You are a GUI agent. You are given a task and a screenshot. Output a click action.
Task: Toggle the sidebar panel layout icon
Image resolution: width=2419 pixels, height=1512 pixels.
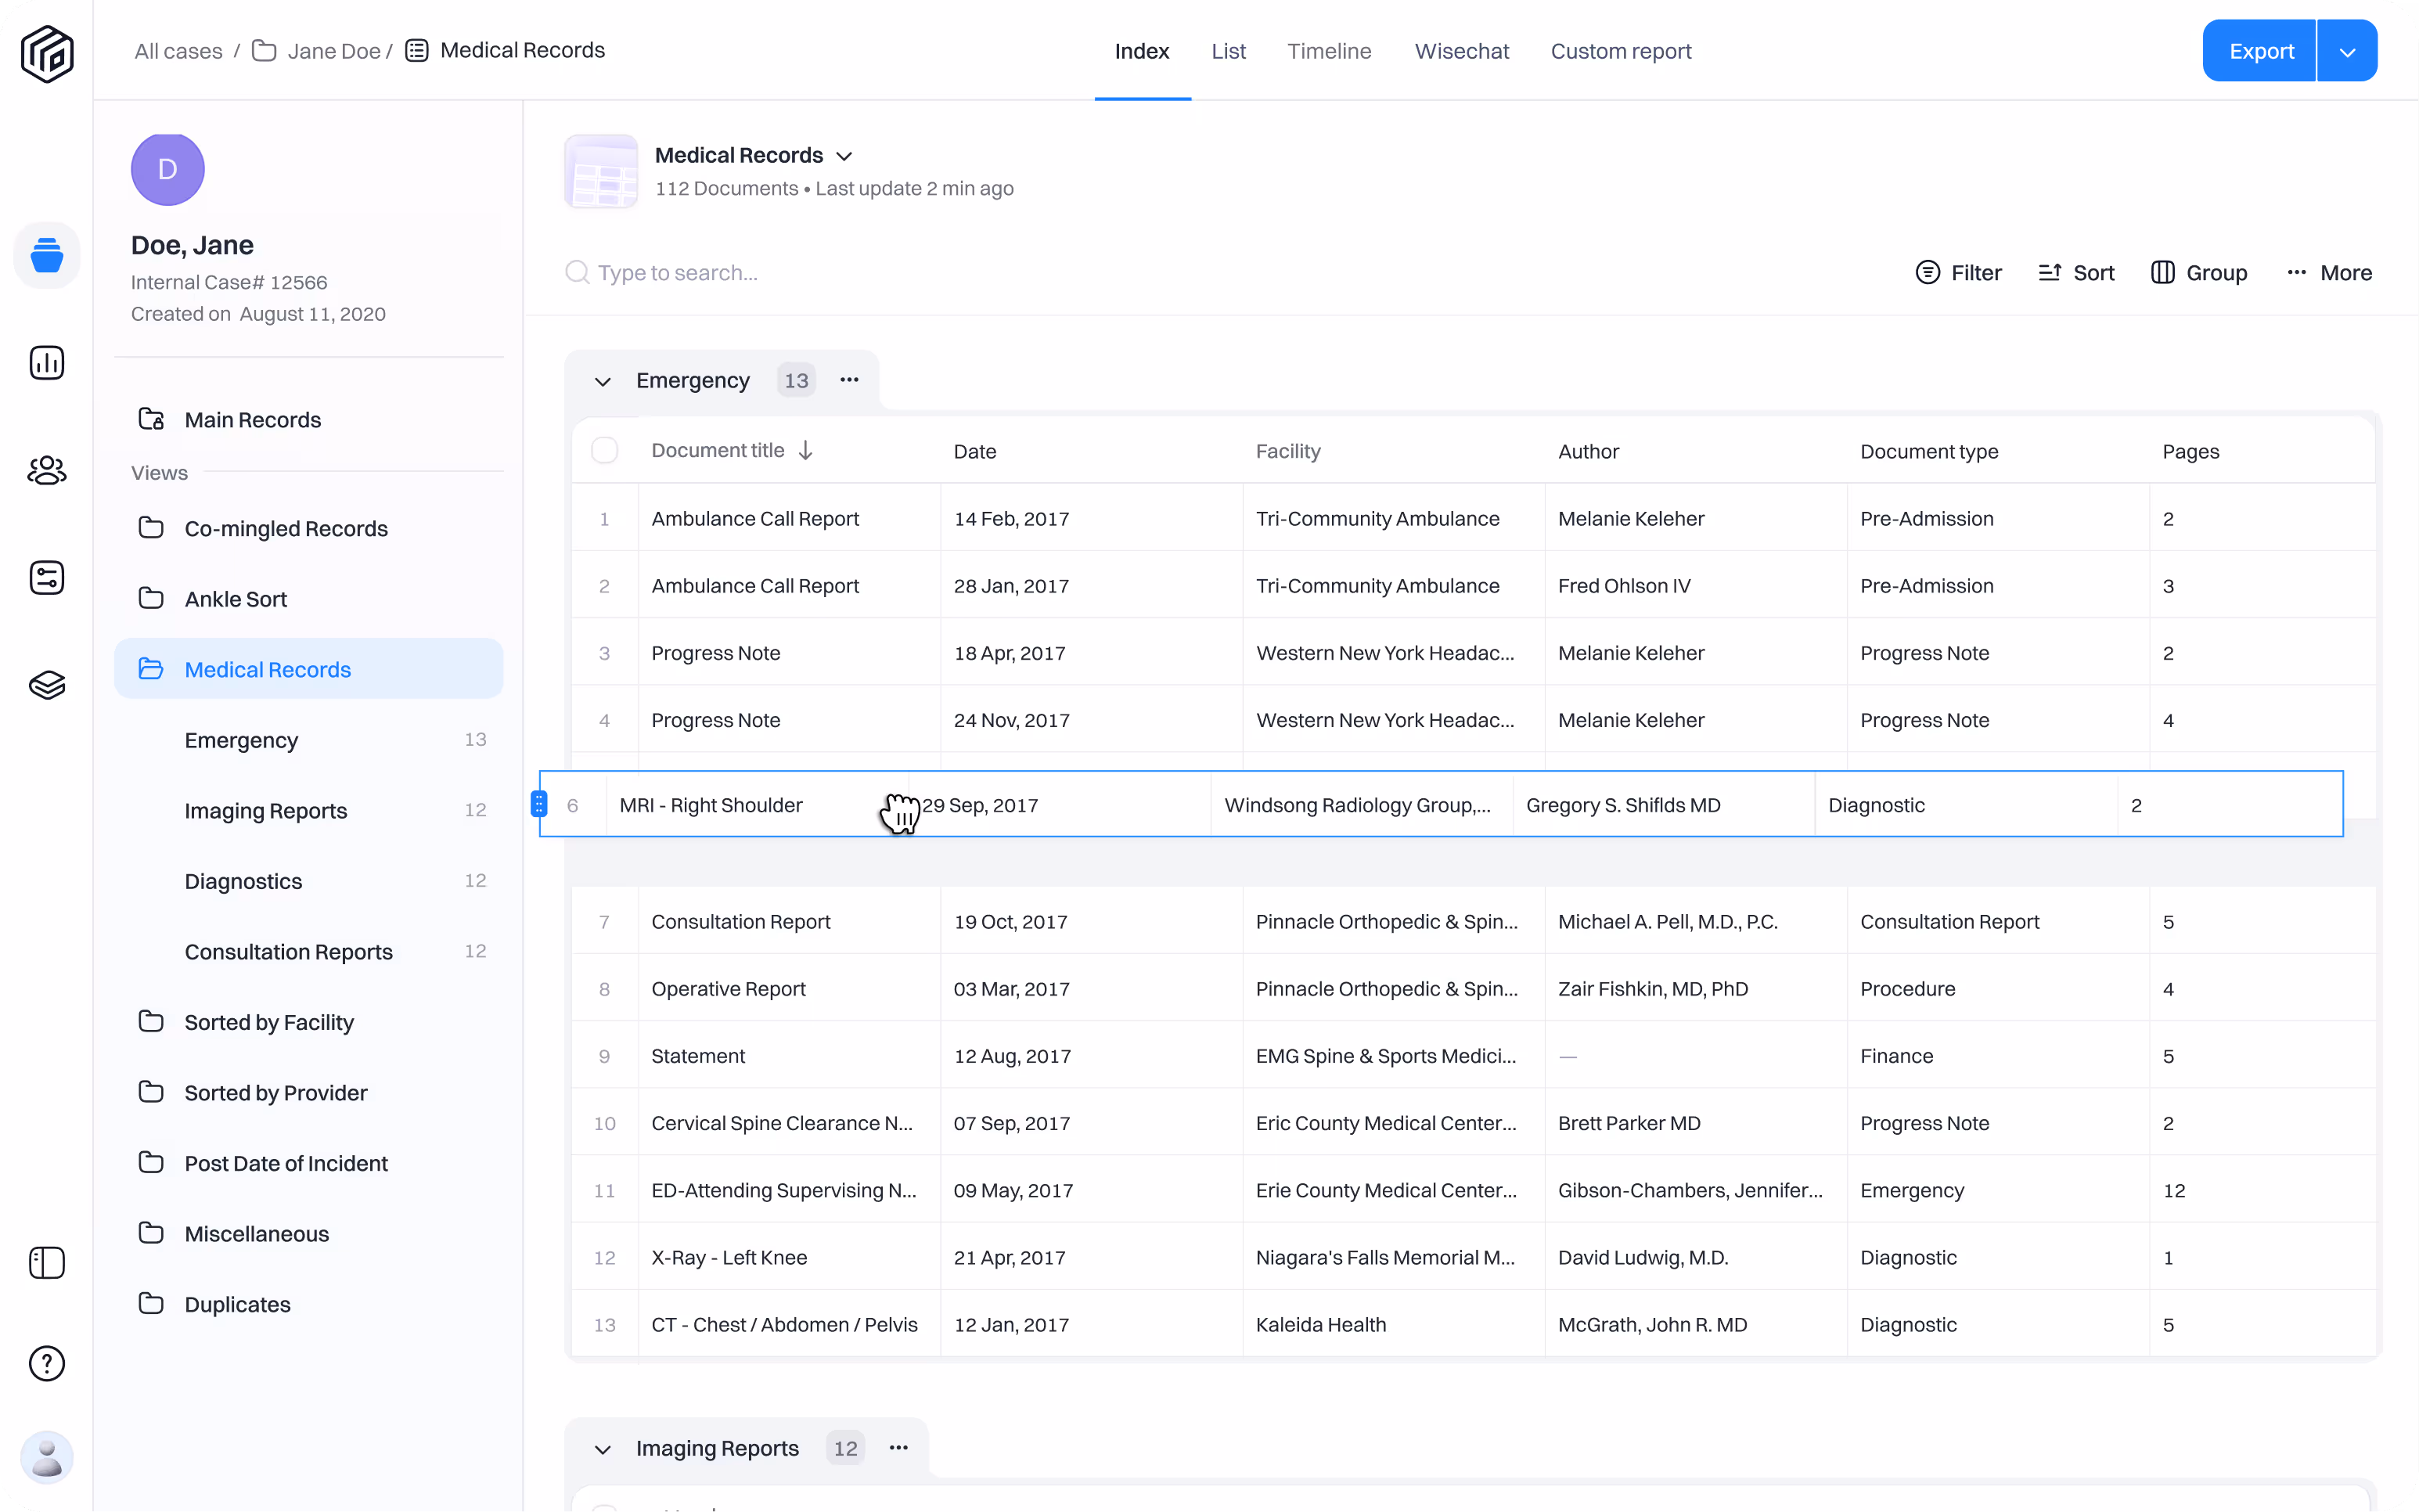[47, 1263]
